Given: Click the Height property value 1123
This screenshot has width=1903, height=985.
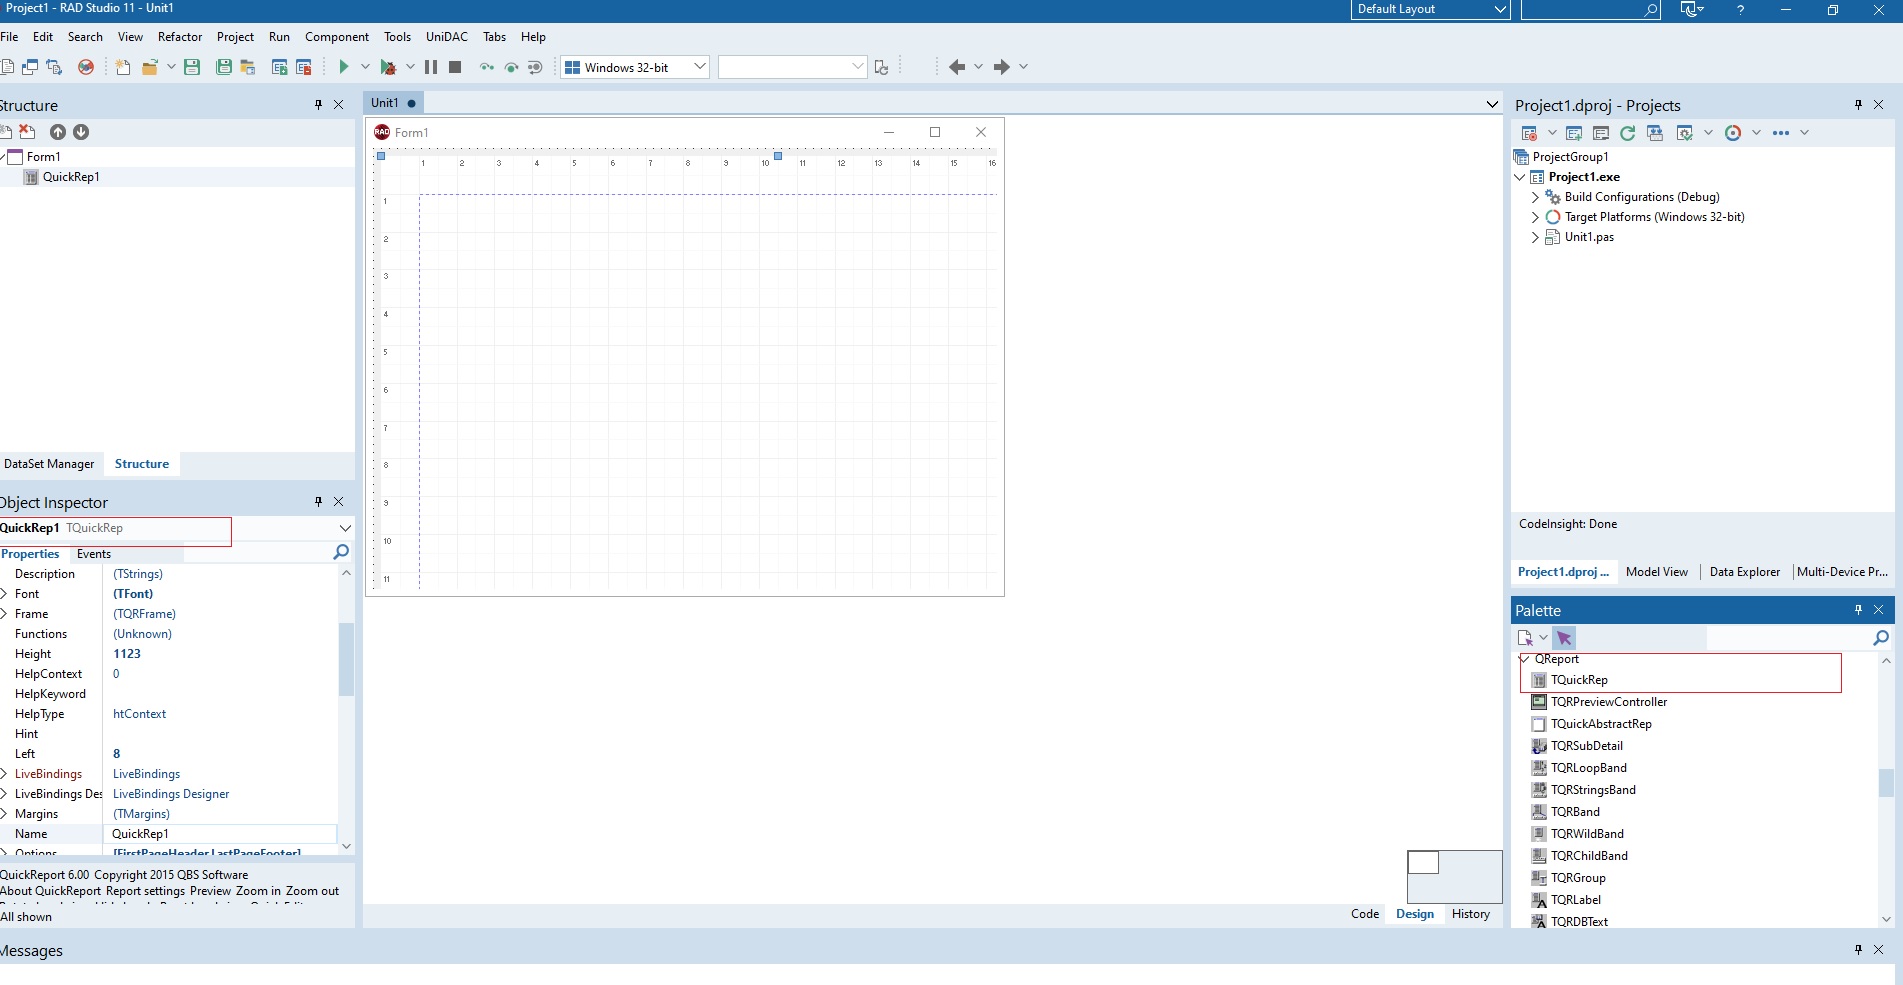Looking at the screenshot, I should click(127, 654).
